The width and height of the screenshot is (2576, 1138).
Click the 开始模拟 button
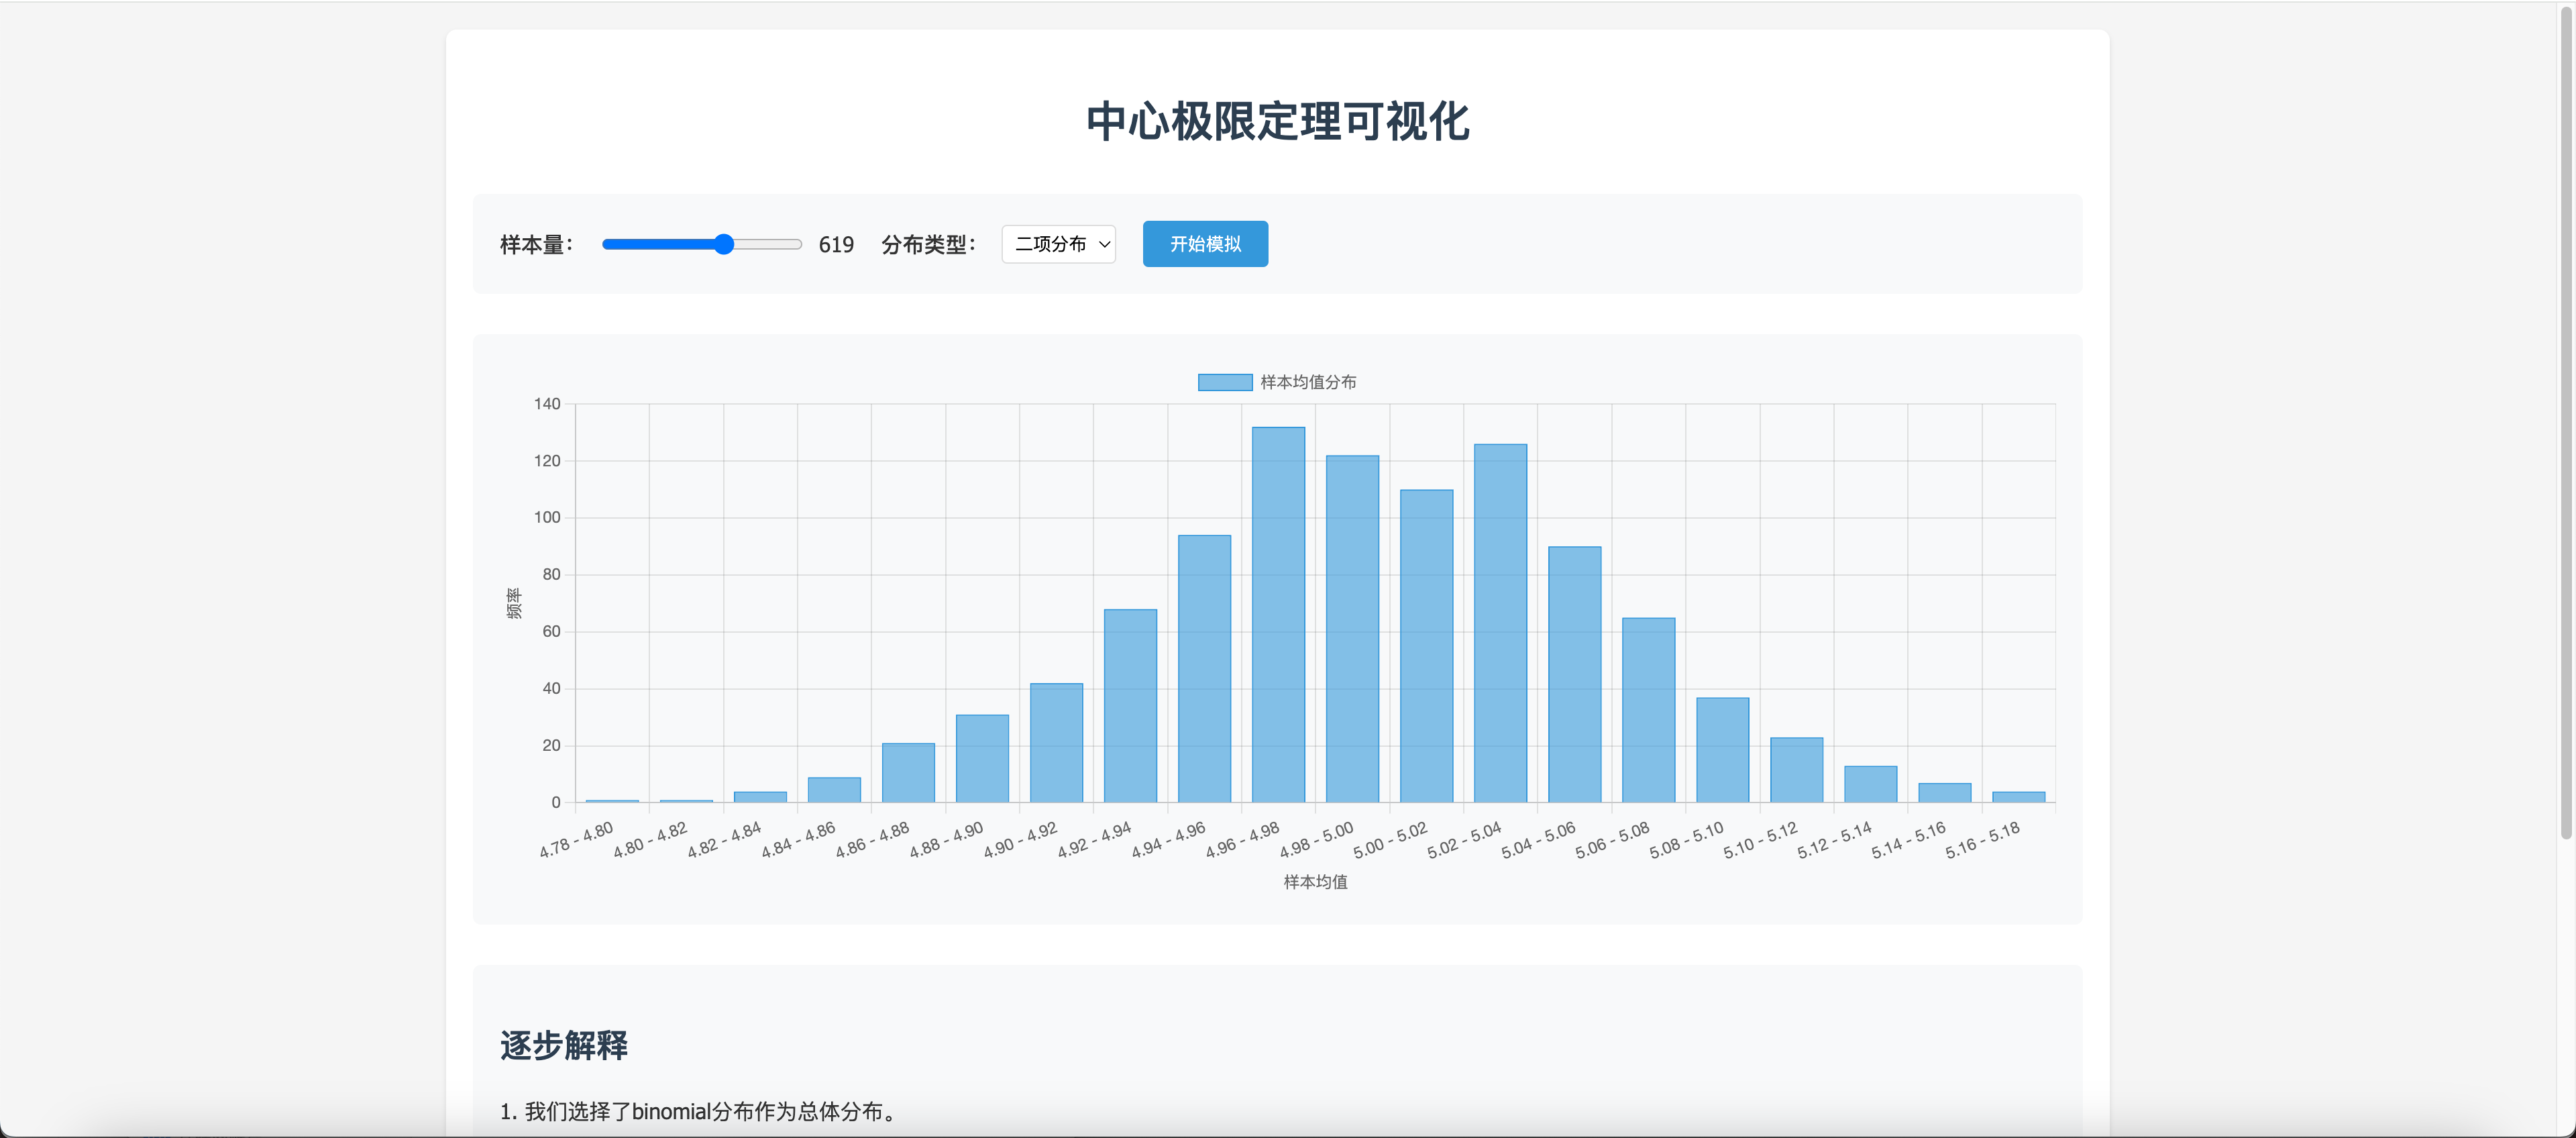point(1205,244)
